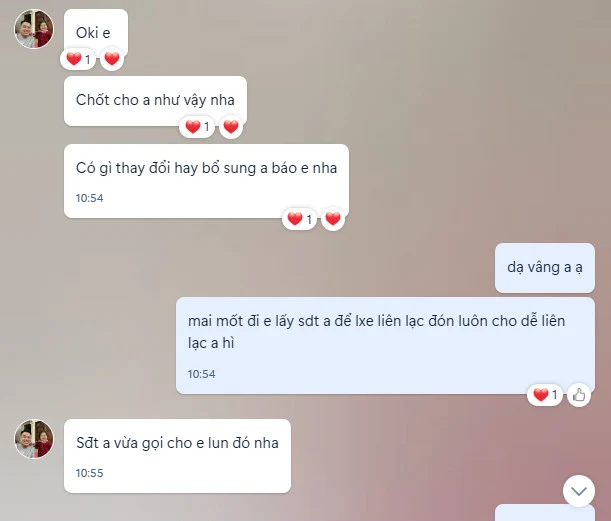Open sender avatar beside 'Oki e'
The image size is (611, 521).
coord(34,29)
